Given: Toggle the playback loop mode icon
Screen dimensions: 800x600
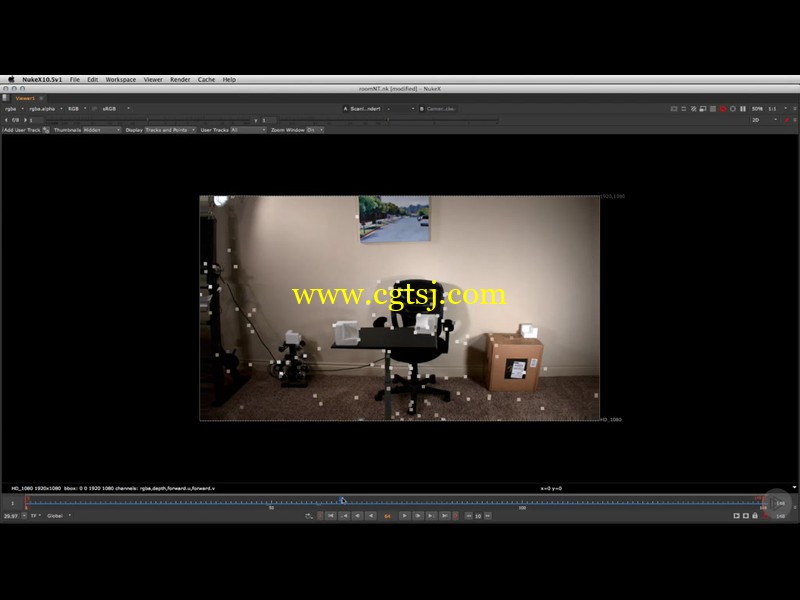Looking at the screenshot, I should coord(309,516).
